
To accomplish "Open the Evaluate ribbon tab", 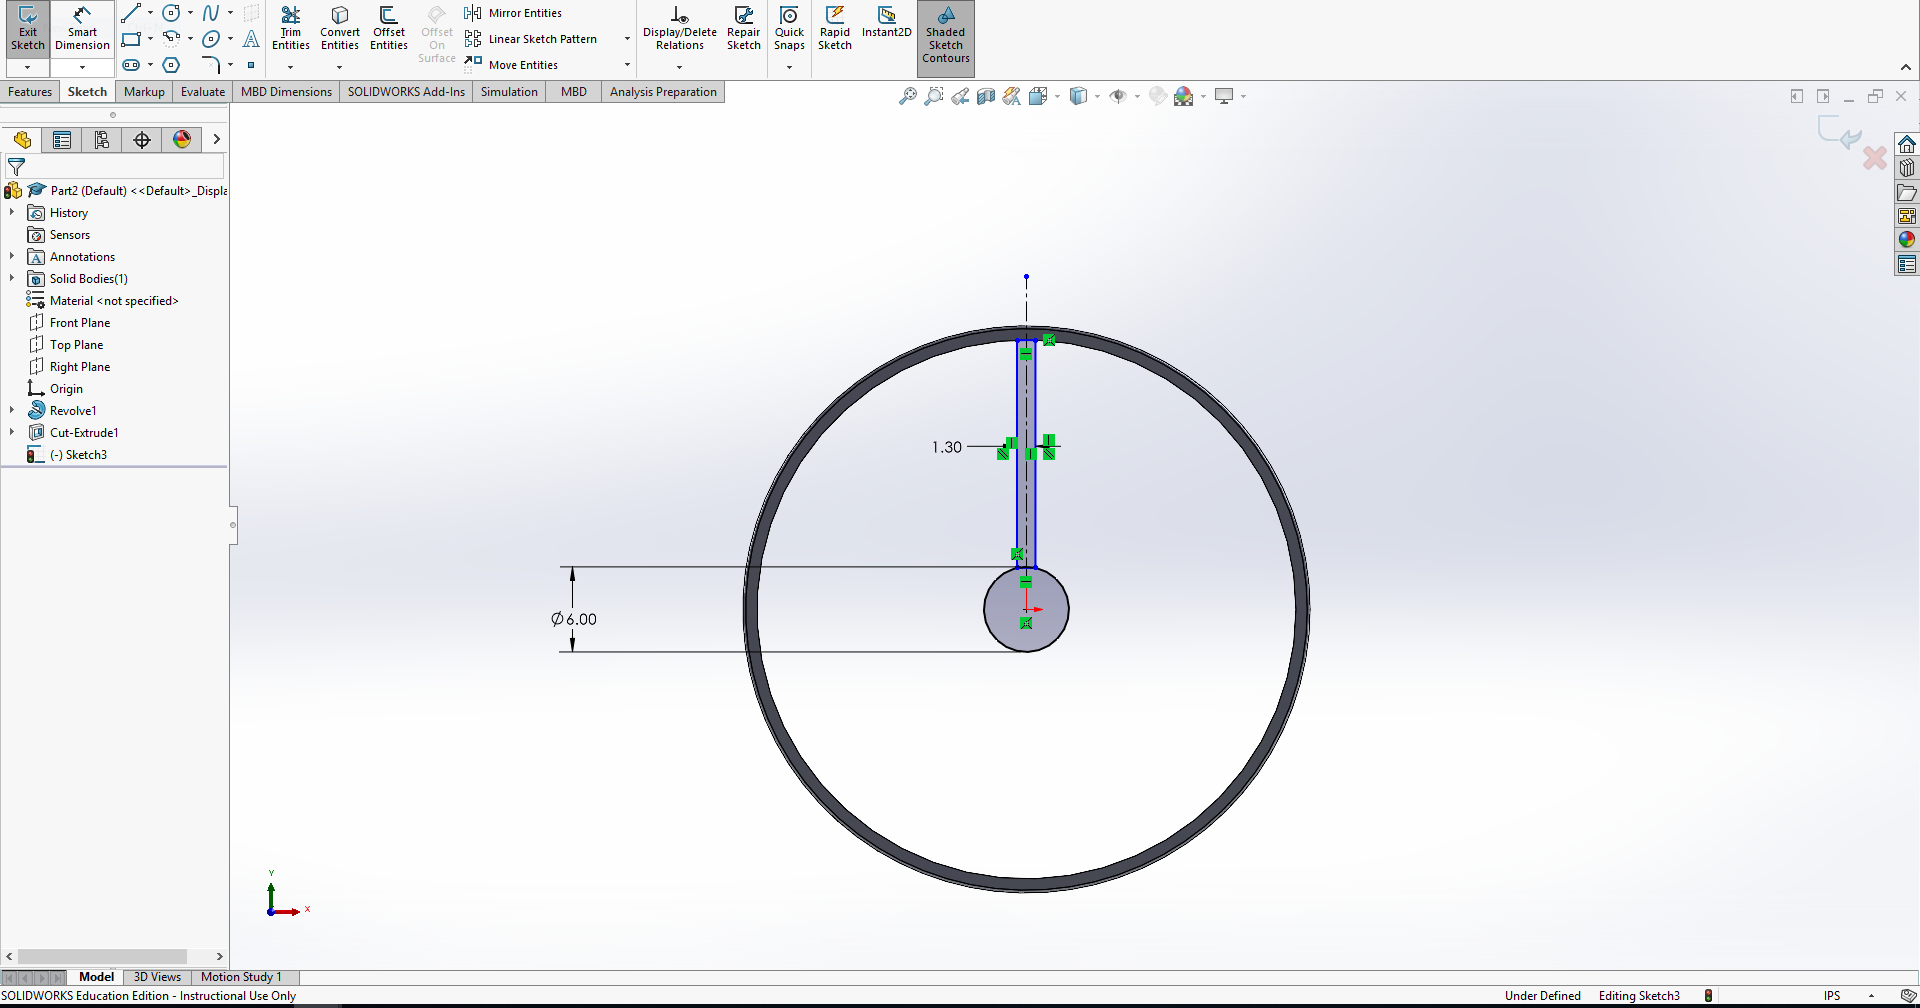I will click(x=202, y=91).
